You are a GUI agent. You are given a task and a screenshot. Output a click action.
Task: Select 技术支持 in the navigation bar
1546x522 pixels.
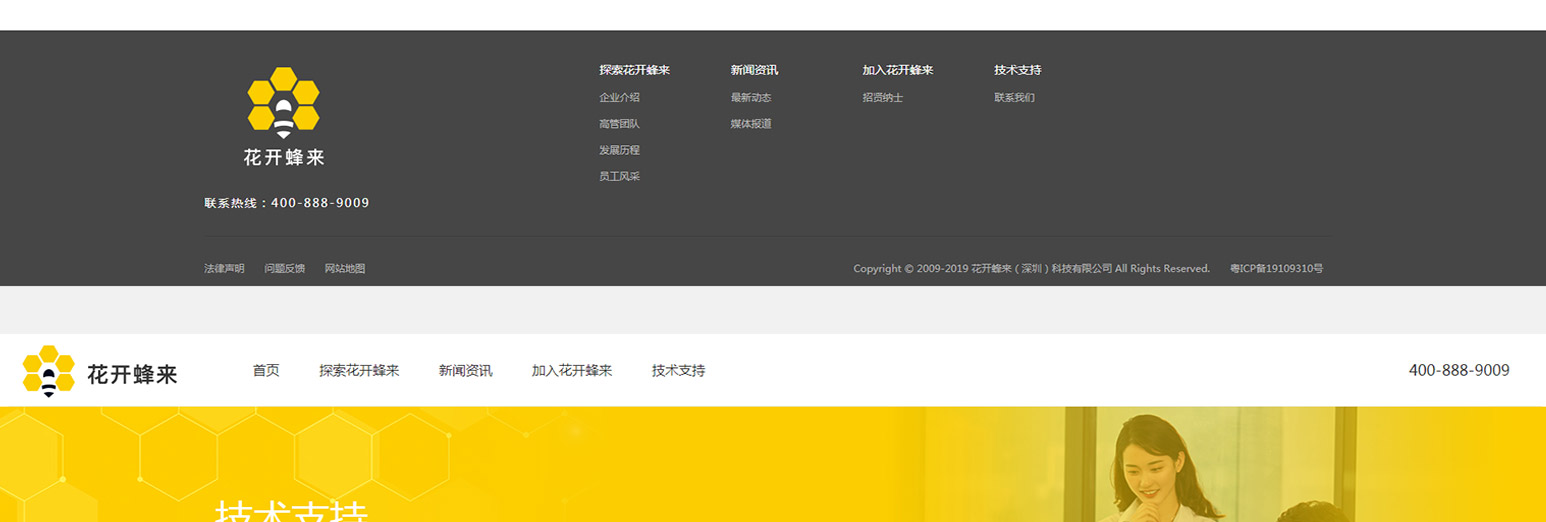pos(678,371)
